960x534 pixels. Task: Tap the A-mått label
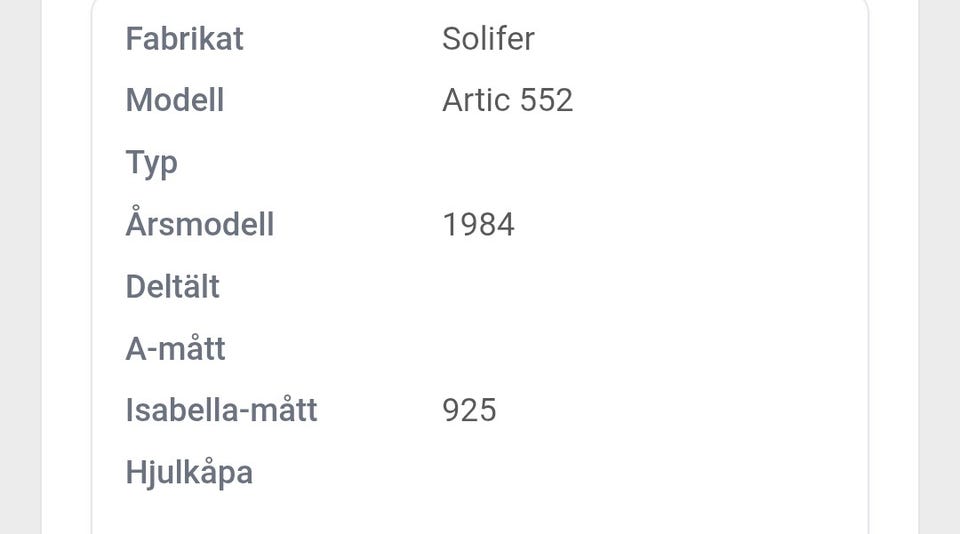pyautogui.click(x=176, y=349)
